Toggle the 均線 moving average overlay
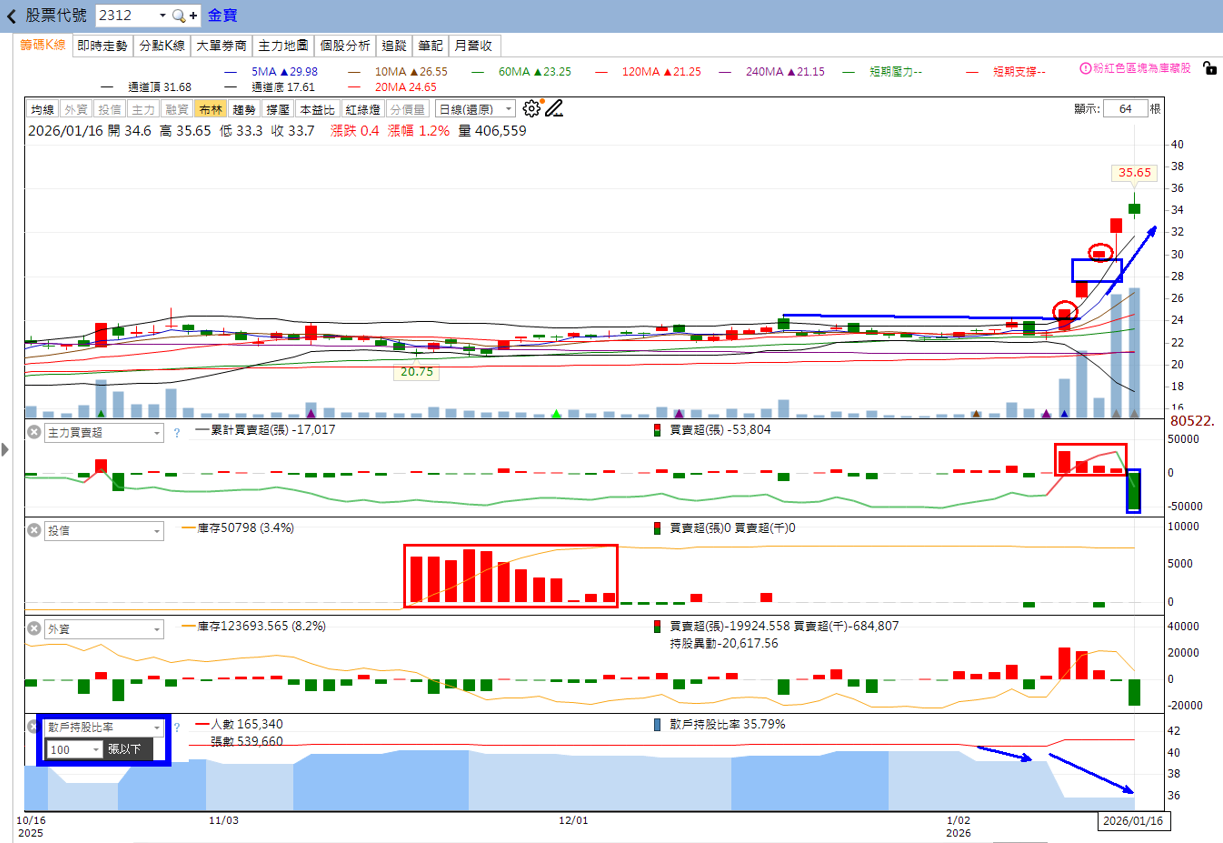 click(42, 109)
